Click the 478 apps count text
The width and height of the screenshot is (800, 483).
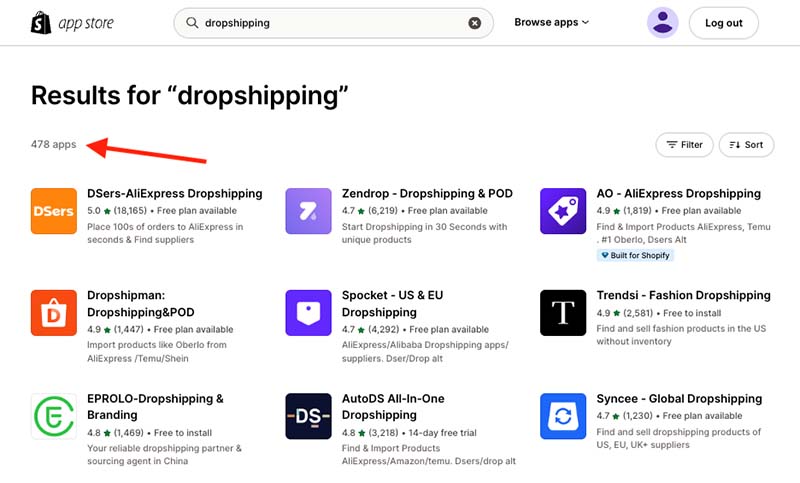(x=54, y=144)
